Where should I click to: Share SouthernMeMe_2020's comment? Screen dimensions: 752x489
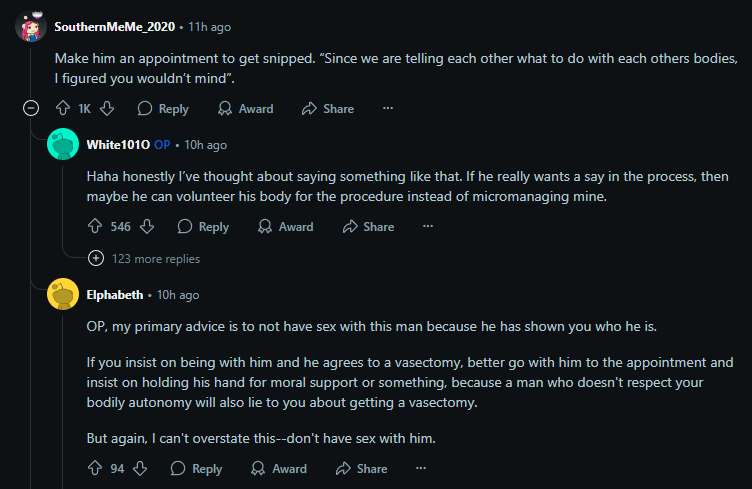pyautogui.click(x=328, y=108)
